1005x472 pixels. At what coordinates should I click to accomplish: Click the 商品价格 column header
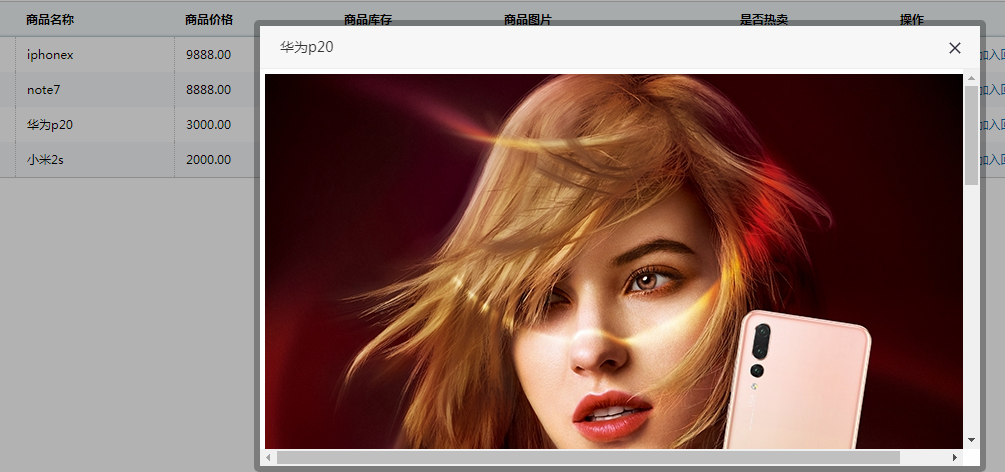[x=209, y=20]
